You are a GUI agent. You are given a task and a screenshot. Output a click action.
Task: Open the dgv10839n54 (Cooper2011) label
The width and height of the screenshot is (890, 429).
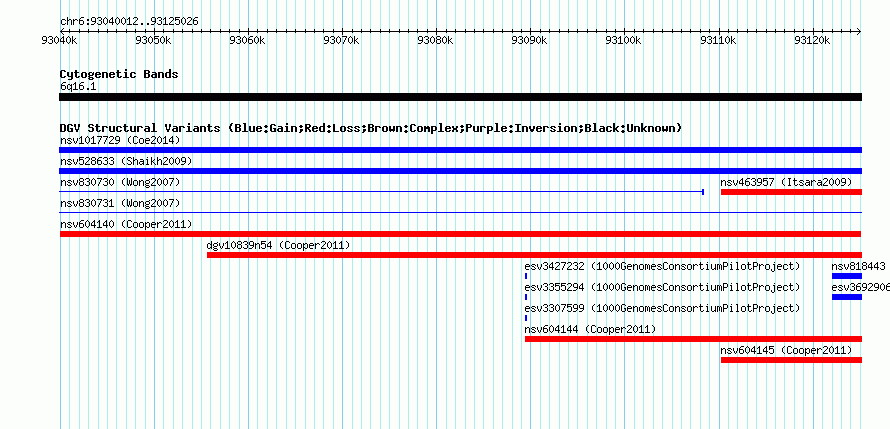[278, 245]
